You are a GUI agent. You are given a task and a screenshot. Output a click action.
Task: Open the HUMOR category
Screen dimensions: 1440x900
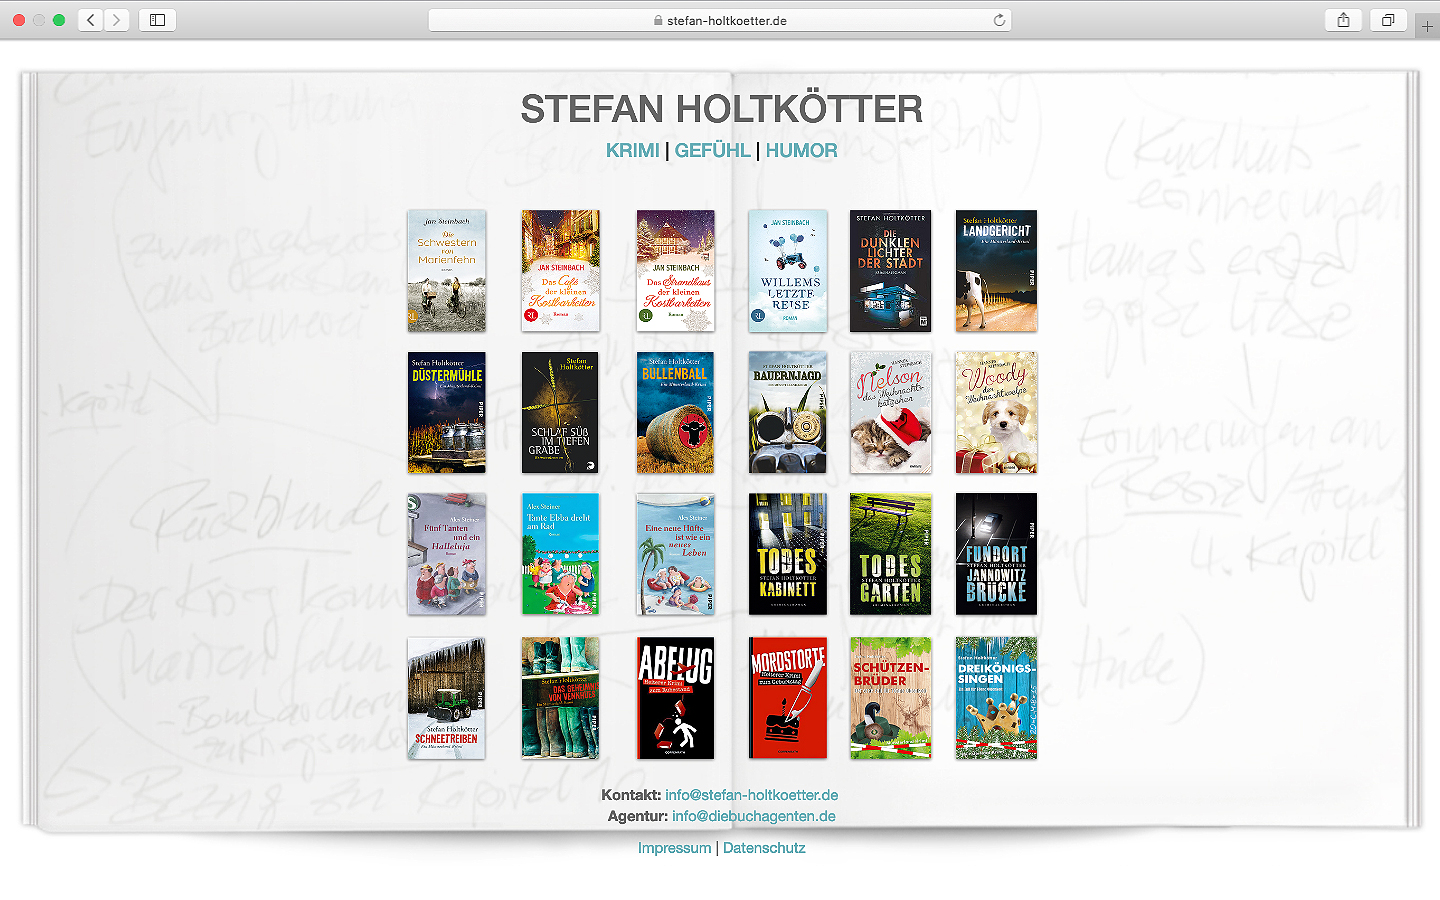pos(801,151)
